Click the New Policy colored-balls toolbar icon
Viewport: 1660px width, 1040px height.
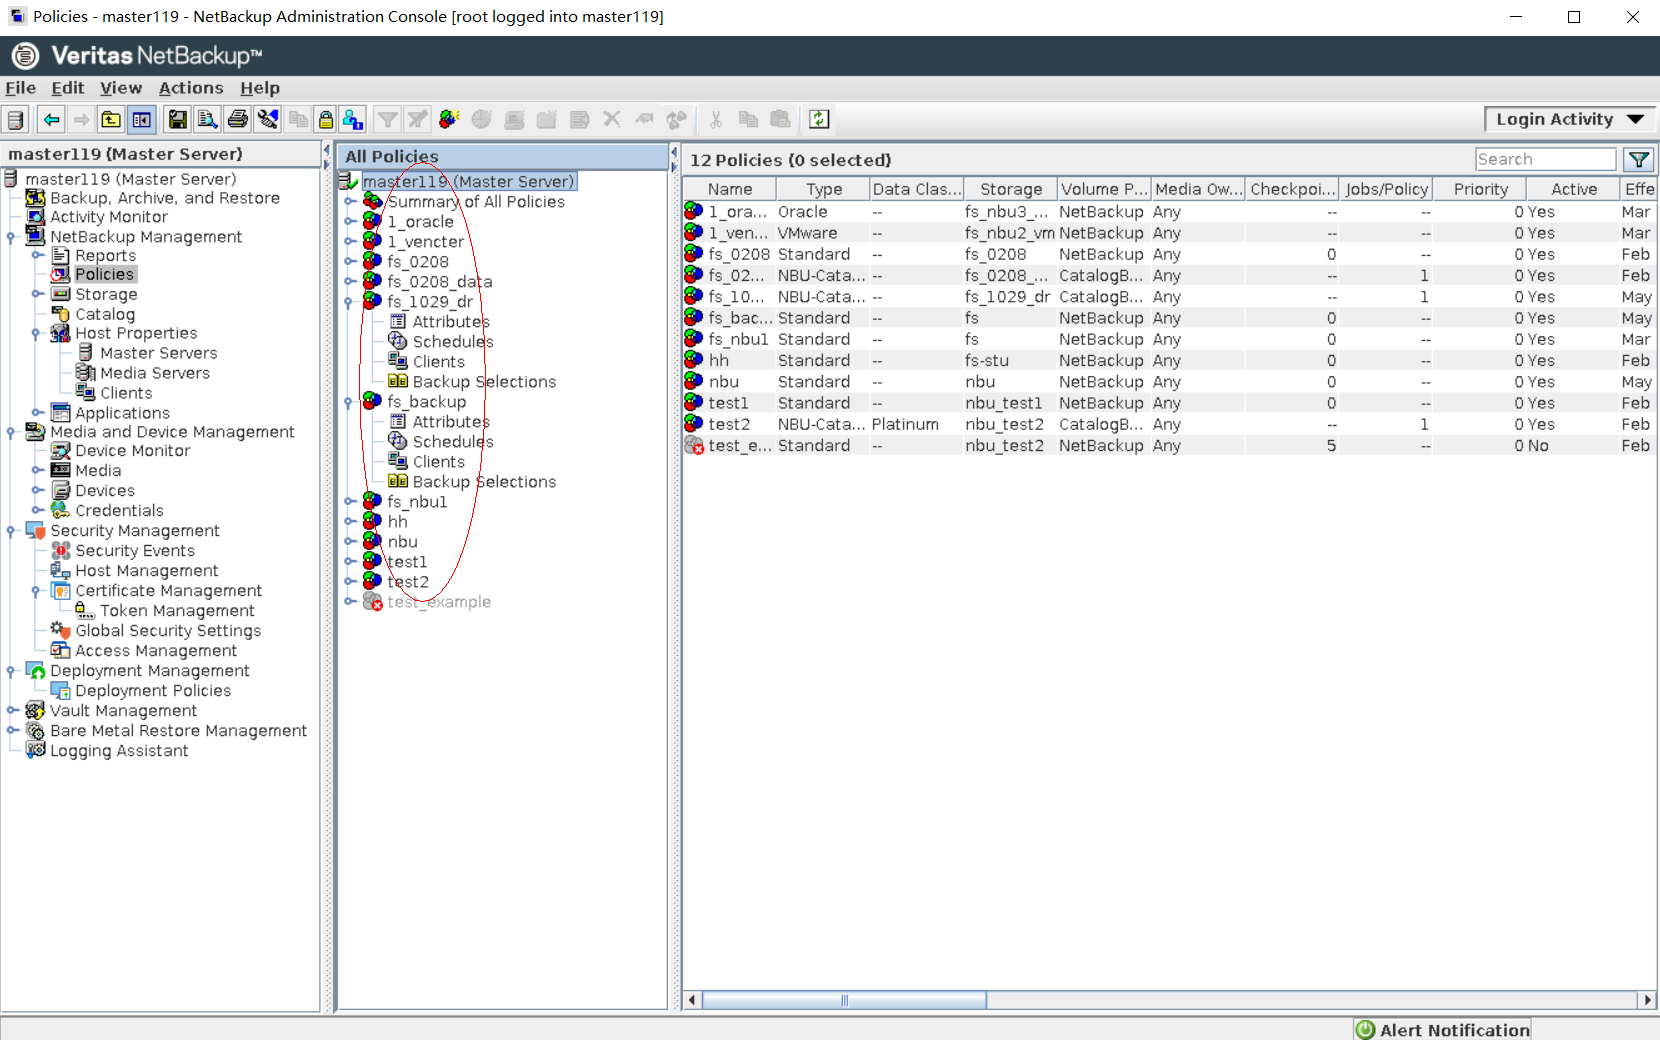tap(449, 120)
